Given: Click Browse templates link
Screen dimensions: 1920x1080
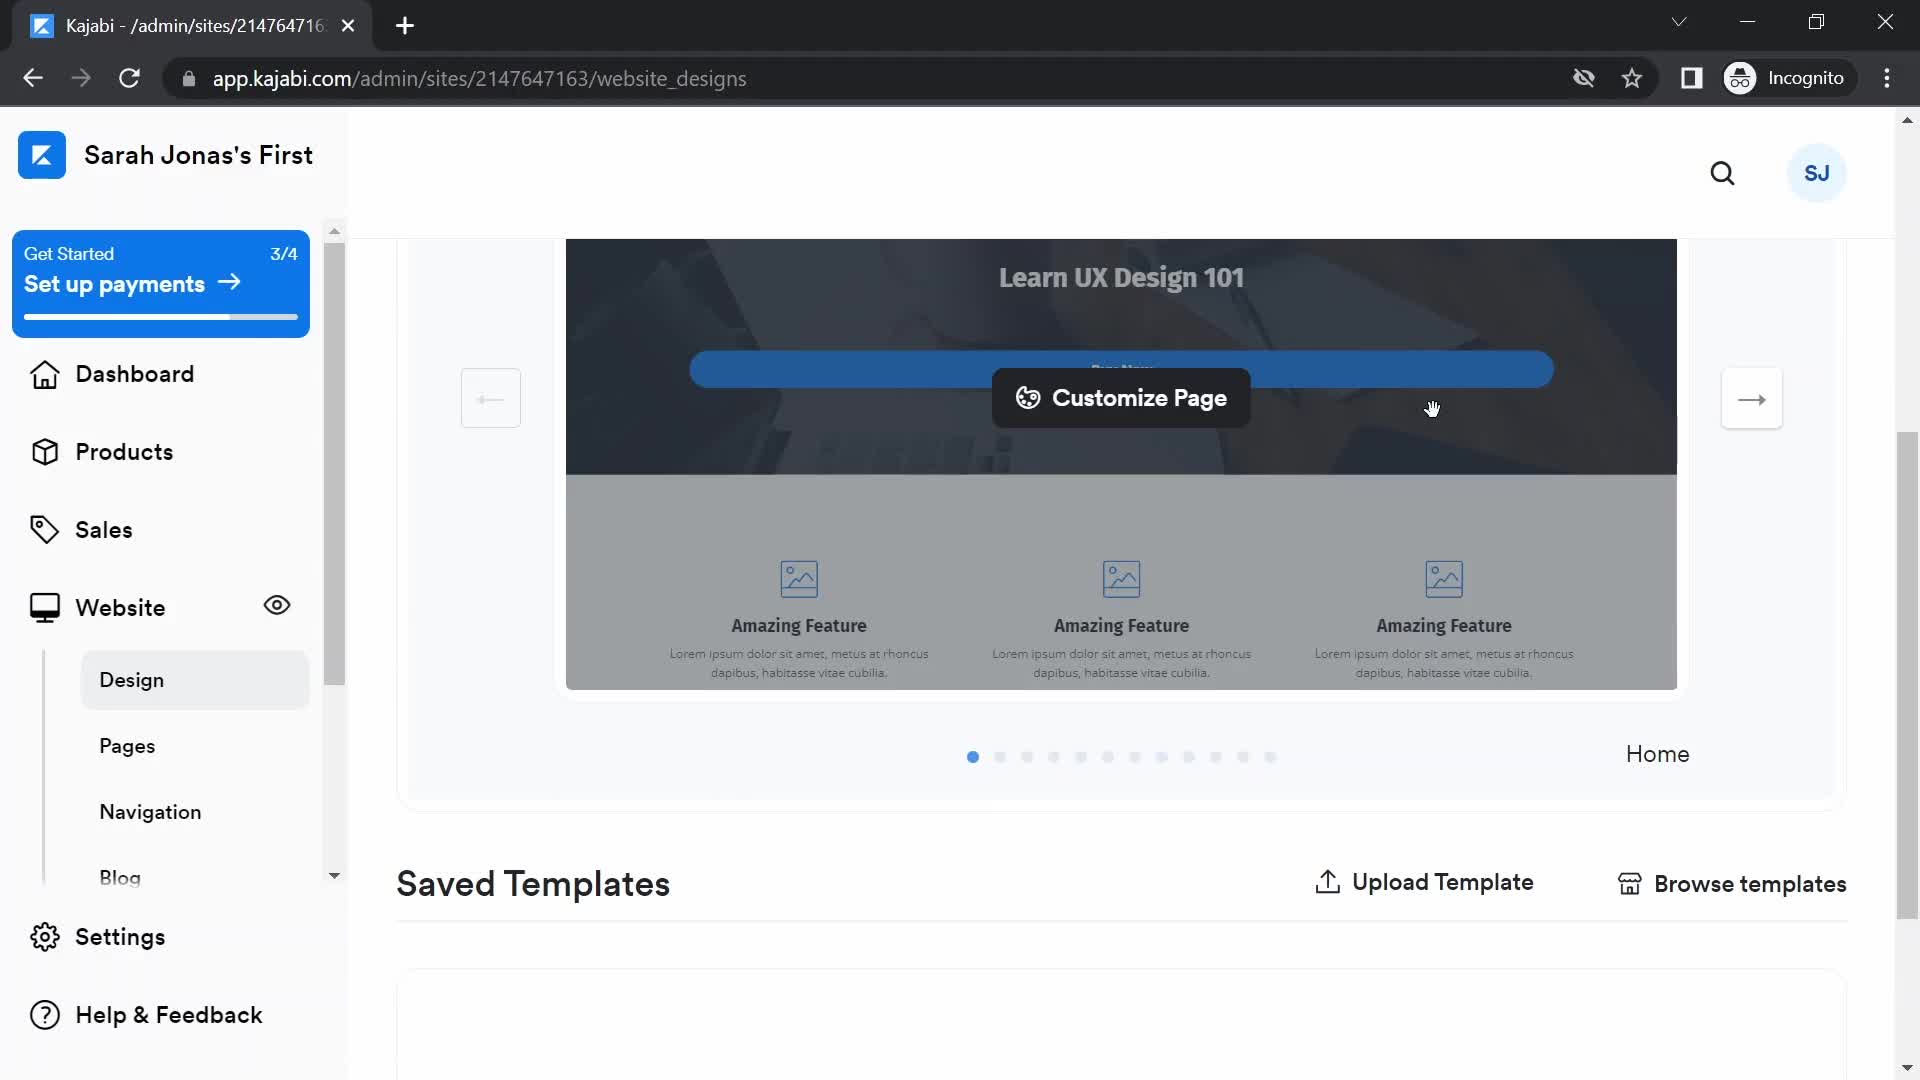Looking at the screenshot, I should (1732, 884).
